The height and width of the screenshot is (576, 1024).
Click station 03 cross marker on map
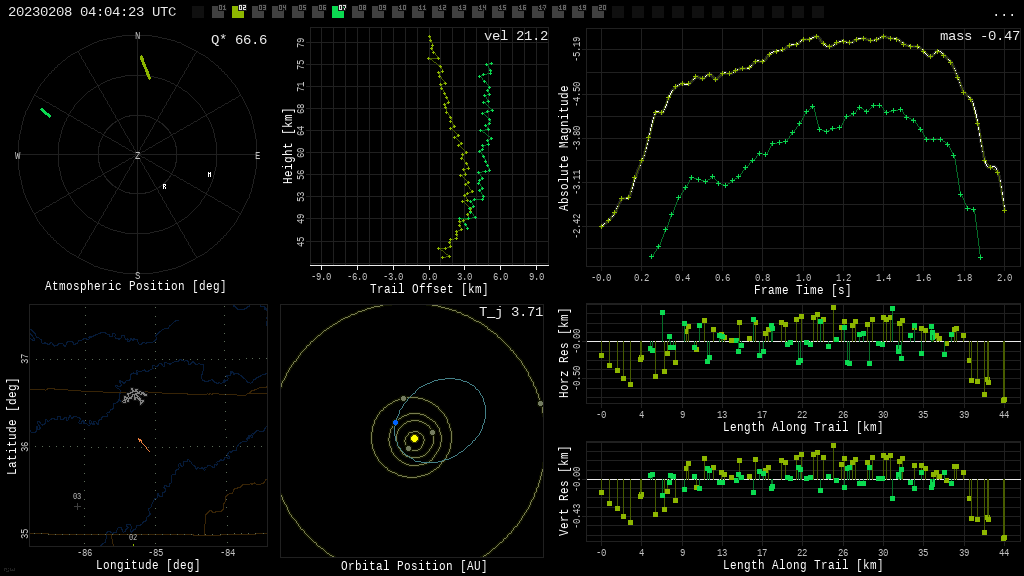click(77, 506)
